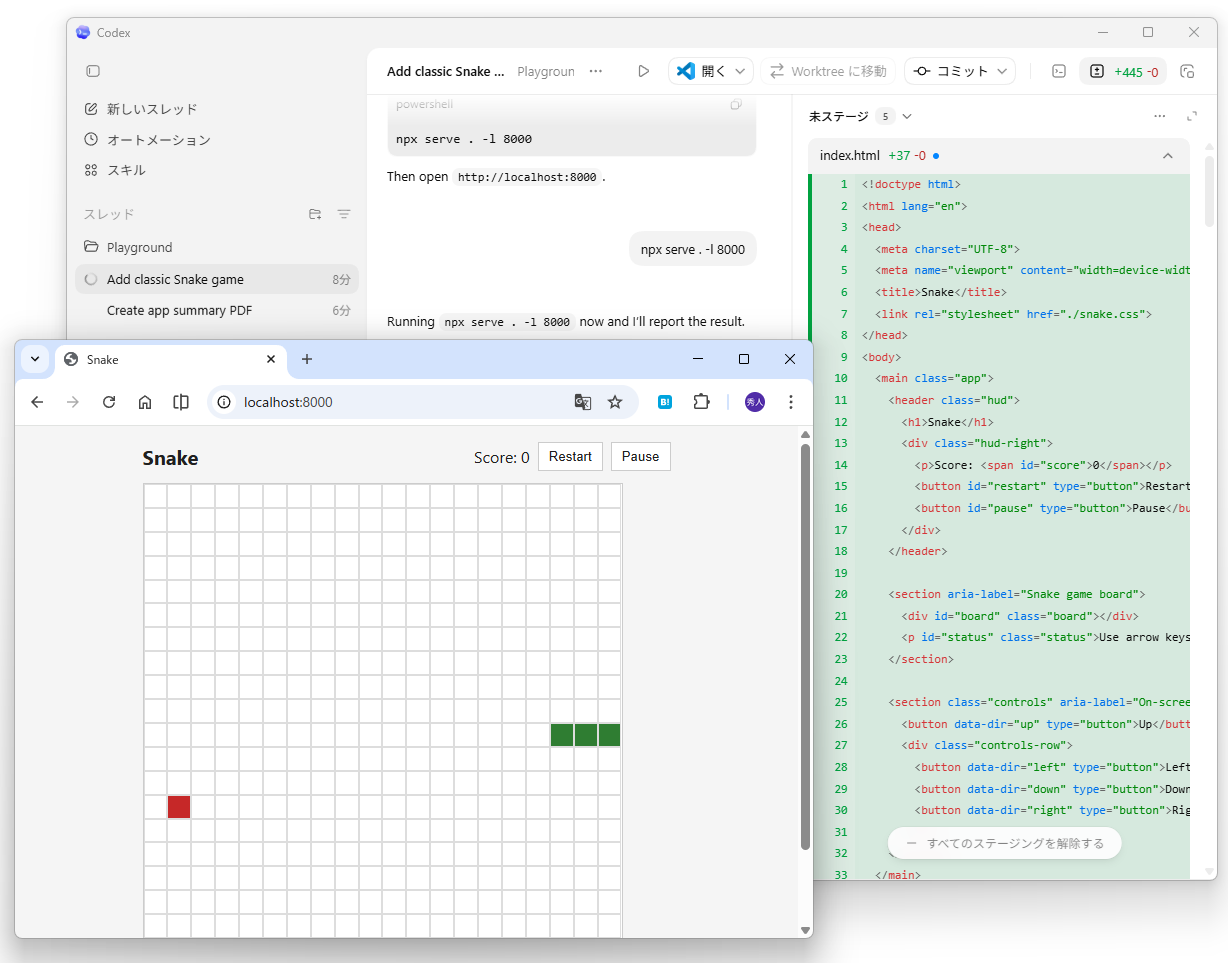Click the VS Code 開く button
Screen dimensions: 1228x963
(700, 71)
